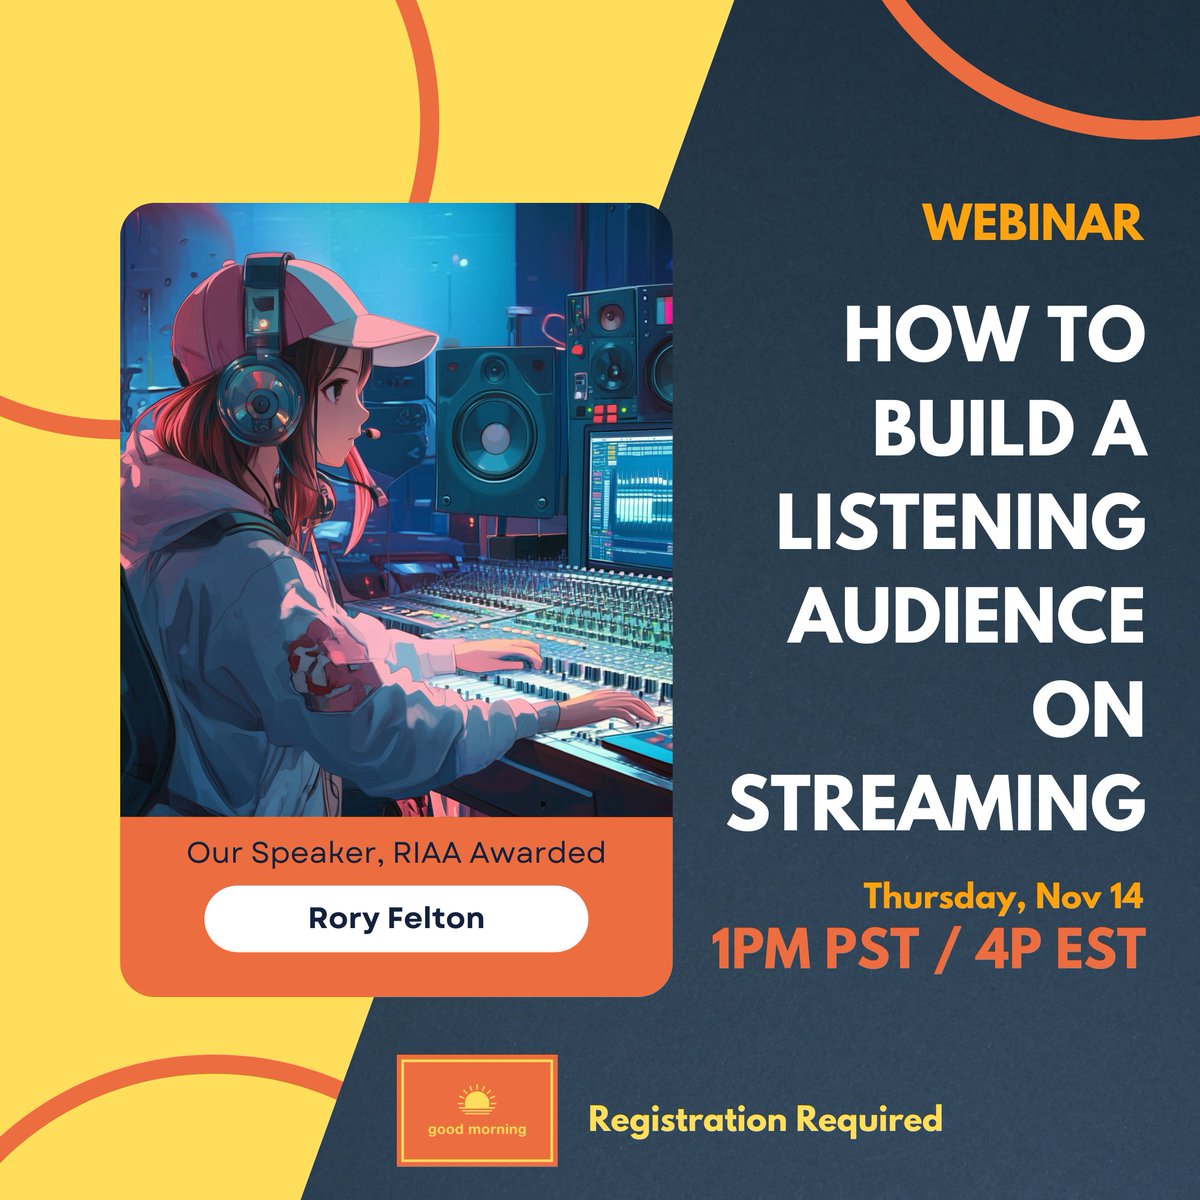
Task: Click the Our Speaker, RIAA Awarded caption
Action: [x=396, y=853]
